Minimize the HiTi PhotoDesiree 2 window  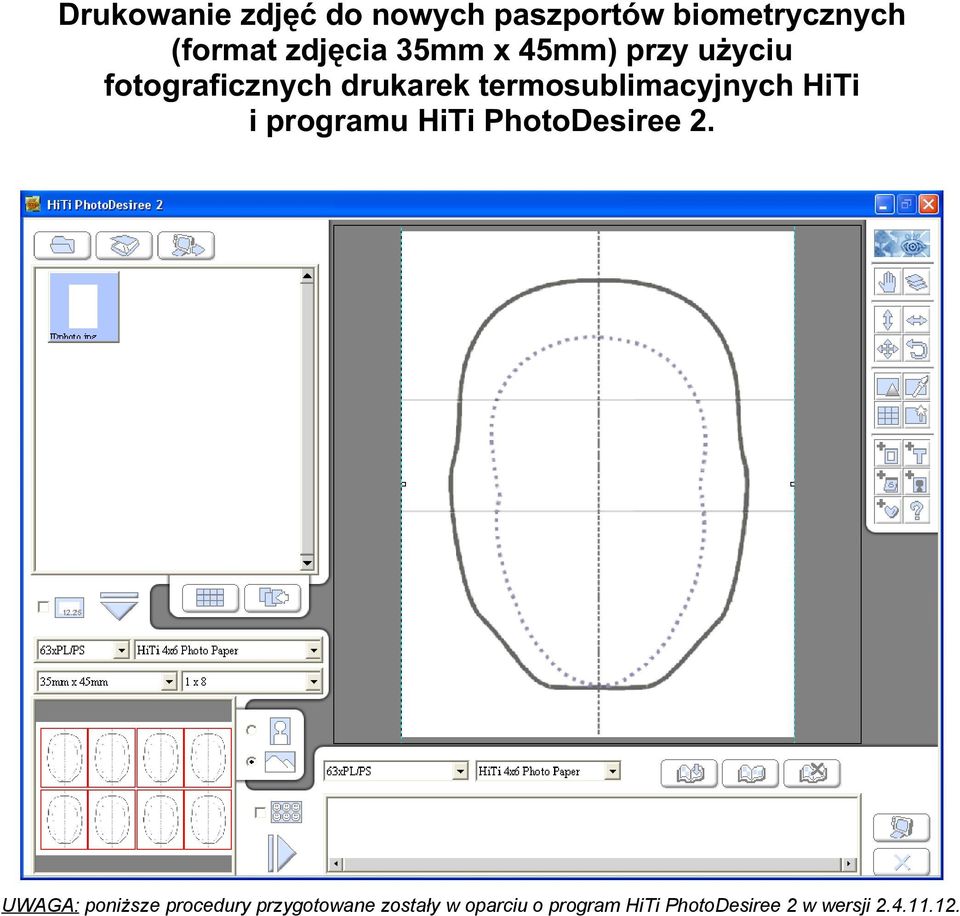tap(884, 205)
